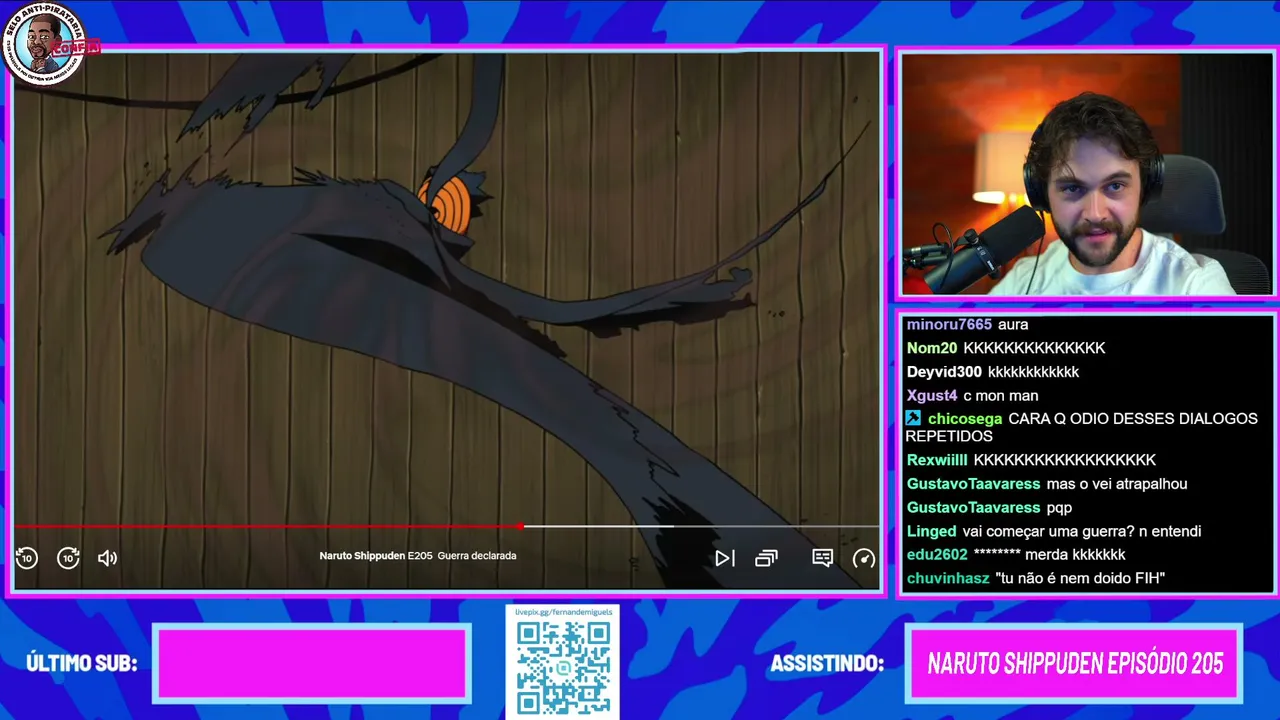
Task: Click the red playhead on the progress bar
Action: (520, 526)
